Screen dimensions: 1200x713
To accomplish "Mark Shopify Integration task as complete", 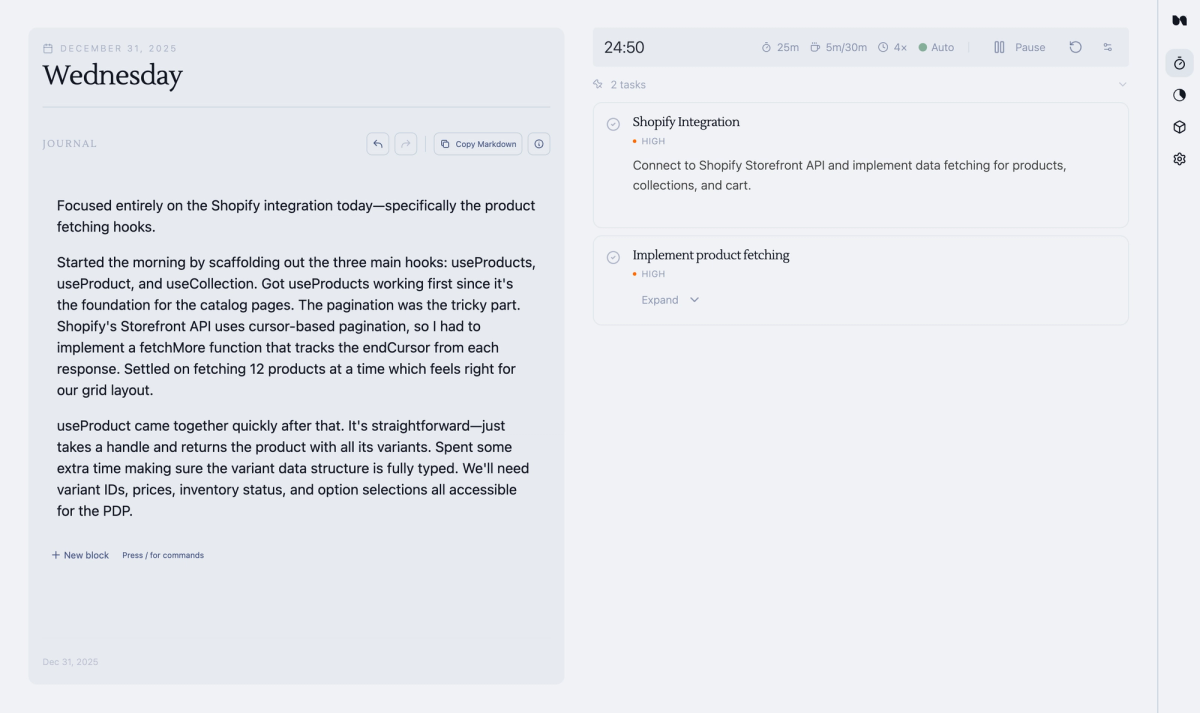I will 613,124.
